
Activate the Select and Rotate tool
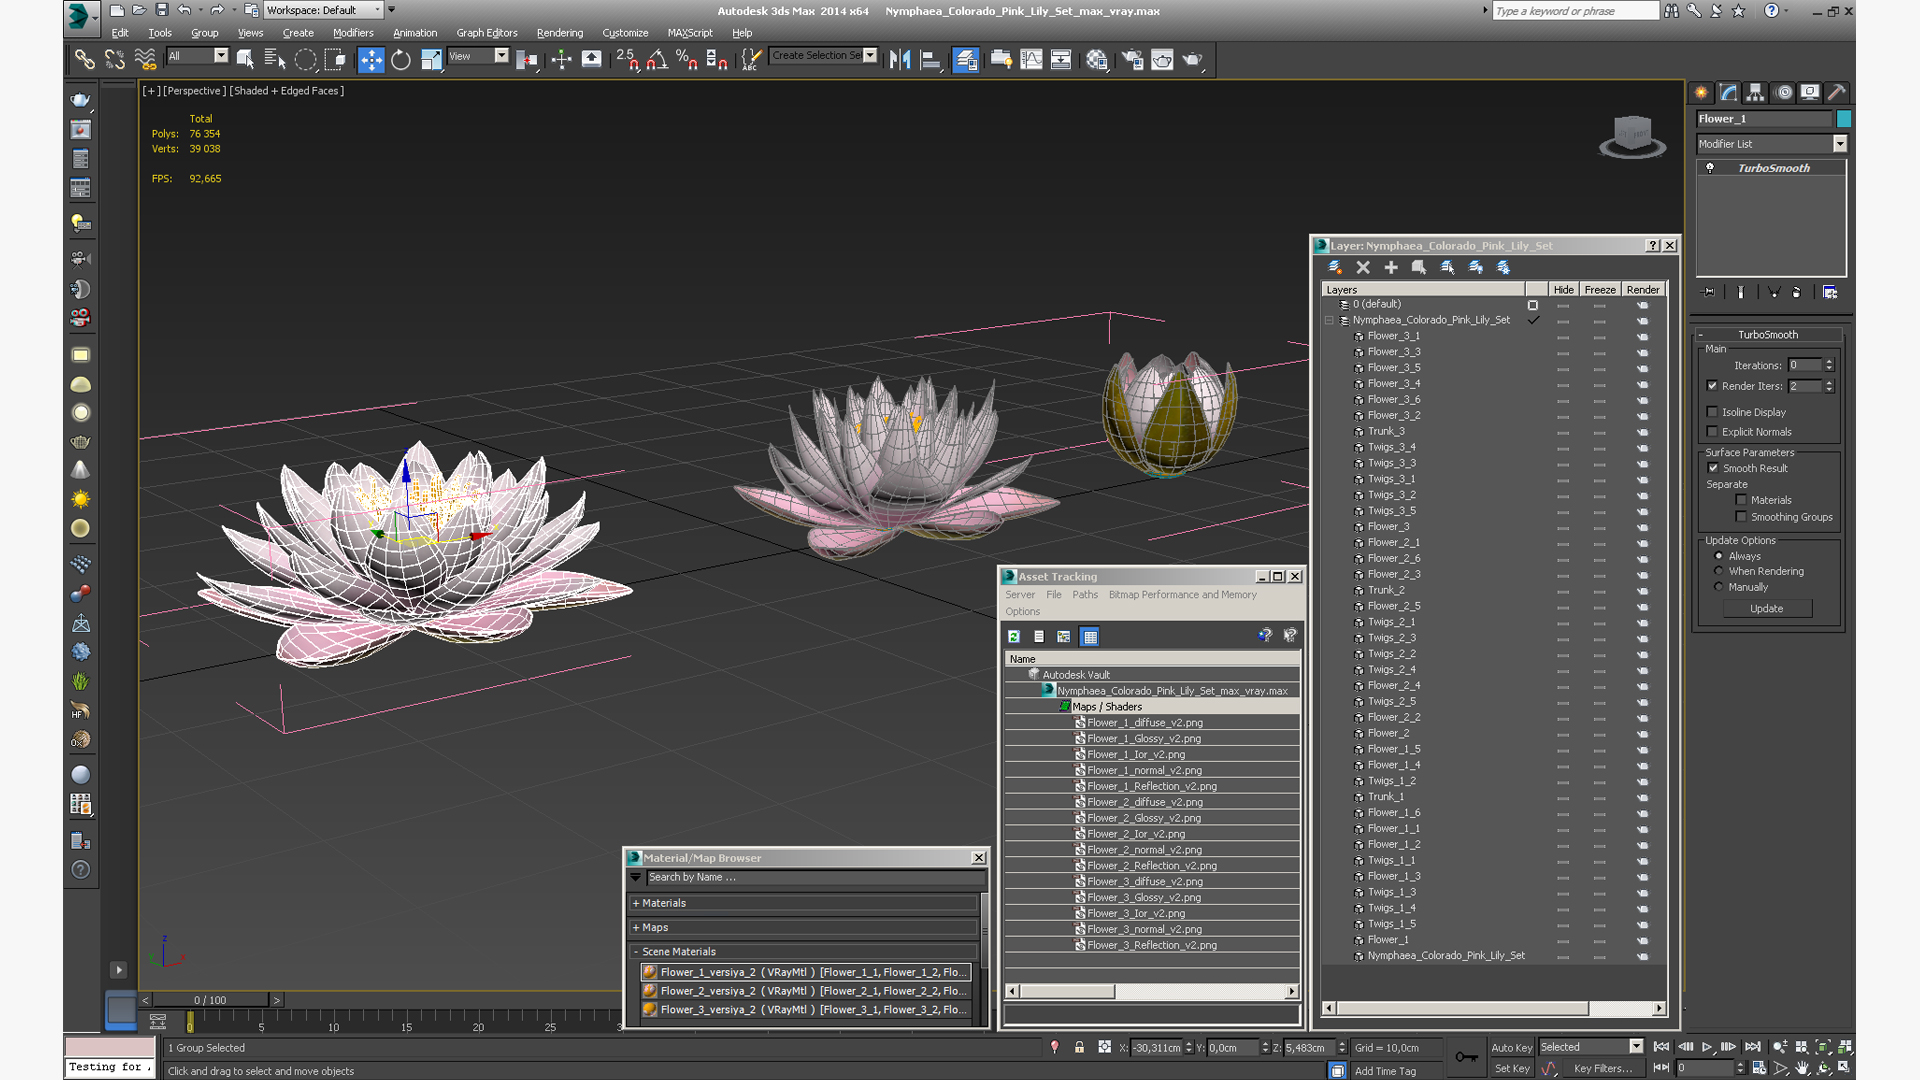(x=401, y=60)
